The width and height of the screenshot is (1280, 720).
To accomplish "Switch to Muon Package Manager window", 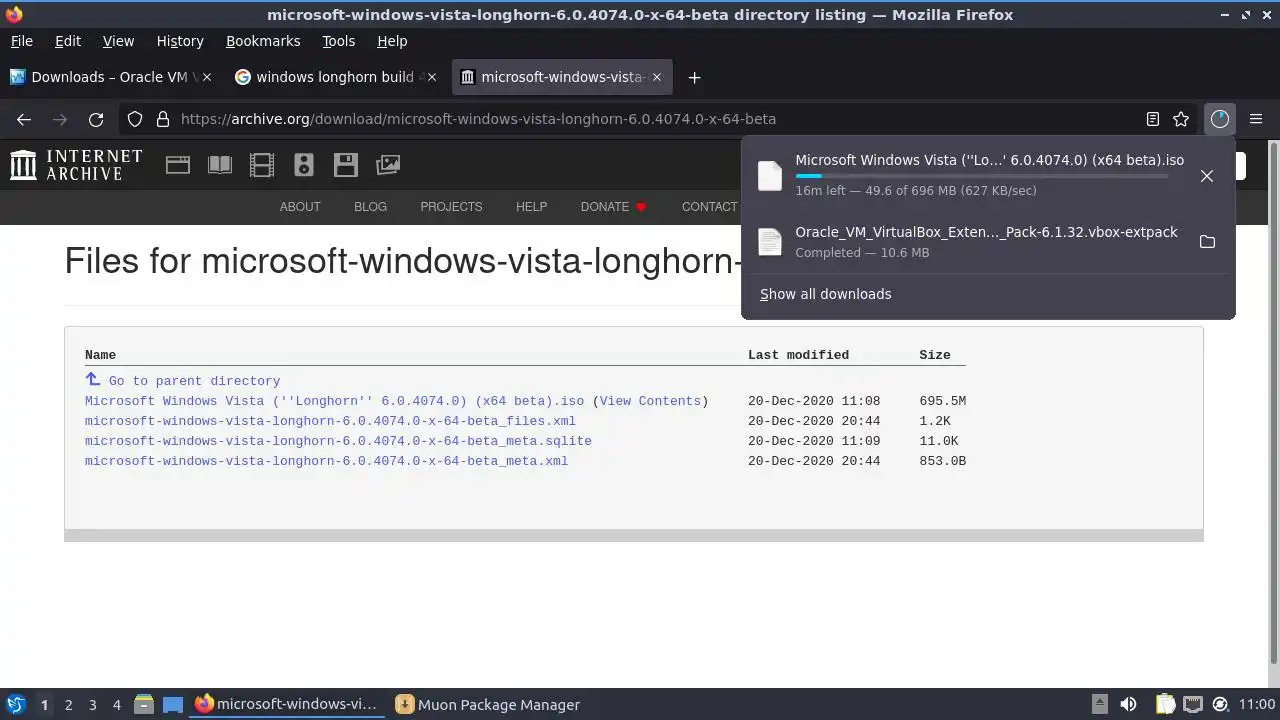I will coord(488,705).
